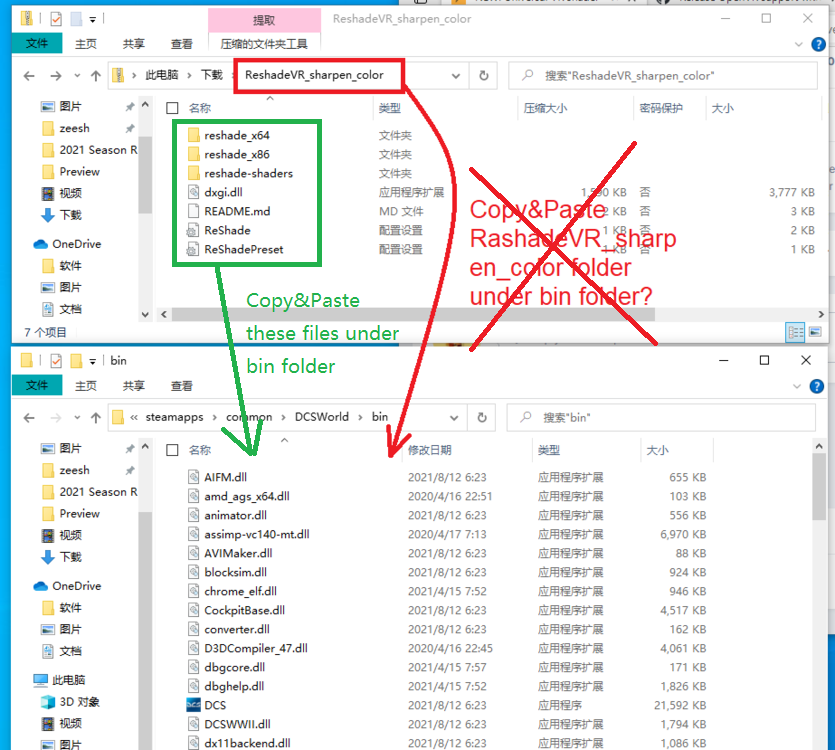Viewport: 835px width, 750px height.
Task: Open Help icon in top window
Action: tap(818, 44)
